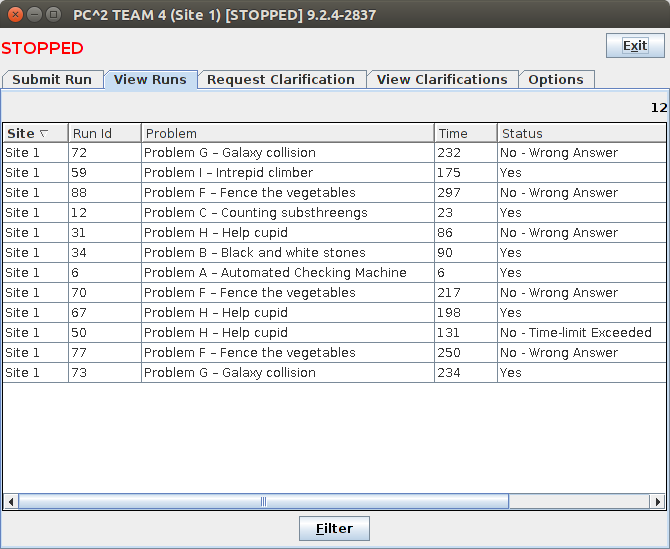Open the Options tab
670x549 pixels.
556,80
